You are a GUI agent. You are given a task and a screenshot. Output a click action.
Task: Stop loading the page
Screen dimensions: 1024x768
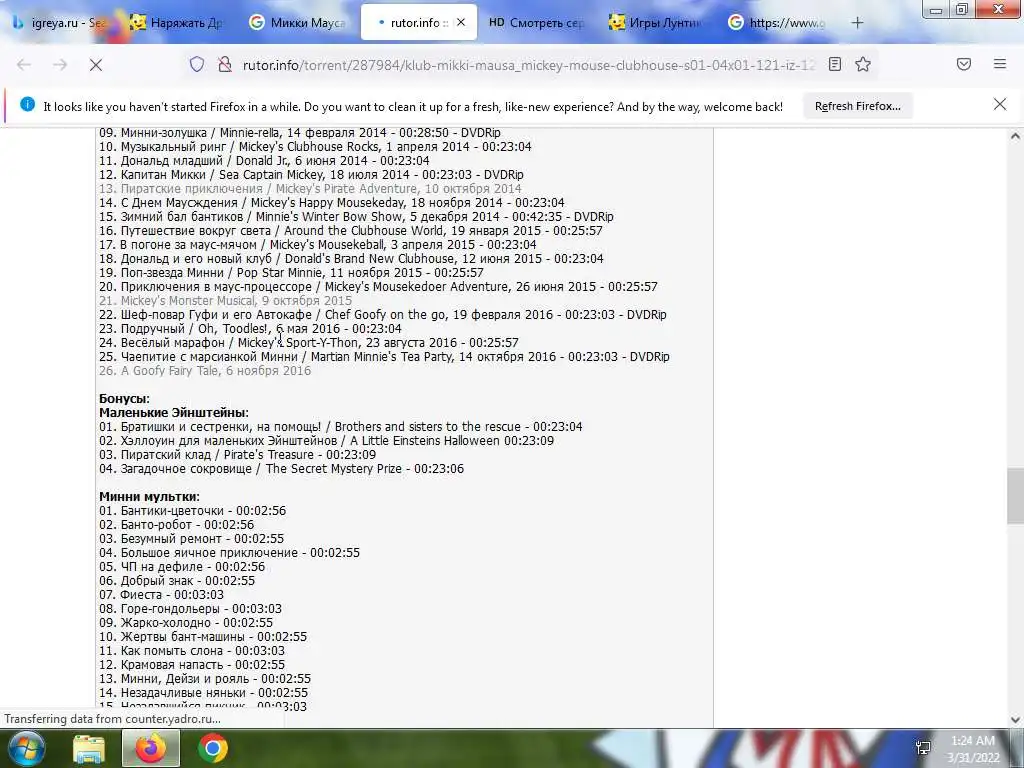click(x=96, y=65)
